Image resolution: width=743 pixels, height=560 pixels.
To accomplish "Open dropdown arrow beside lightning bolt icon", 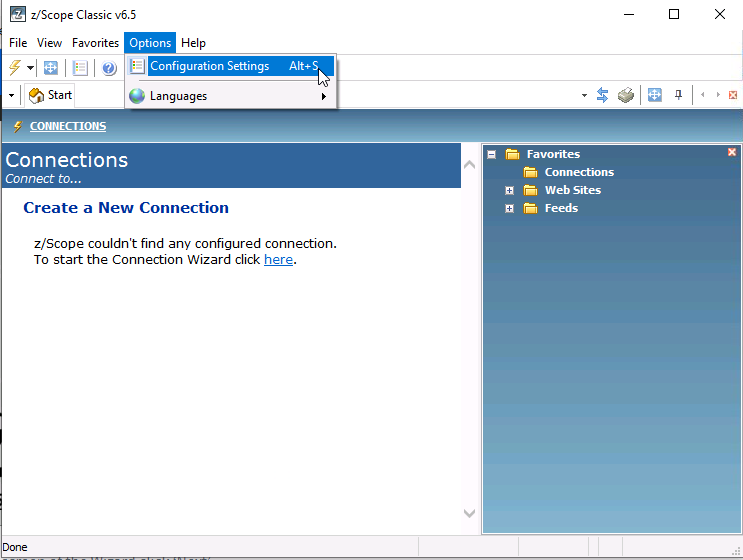I will pos(30,68).
